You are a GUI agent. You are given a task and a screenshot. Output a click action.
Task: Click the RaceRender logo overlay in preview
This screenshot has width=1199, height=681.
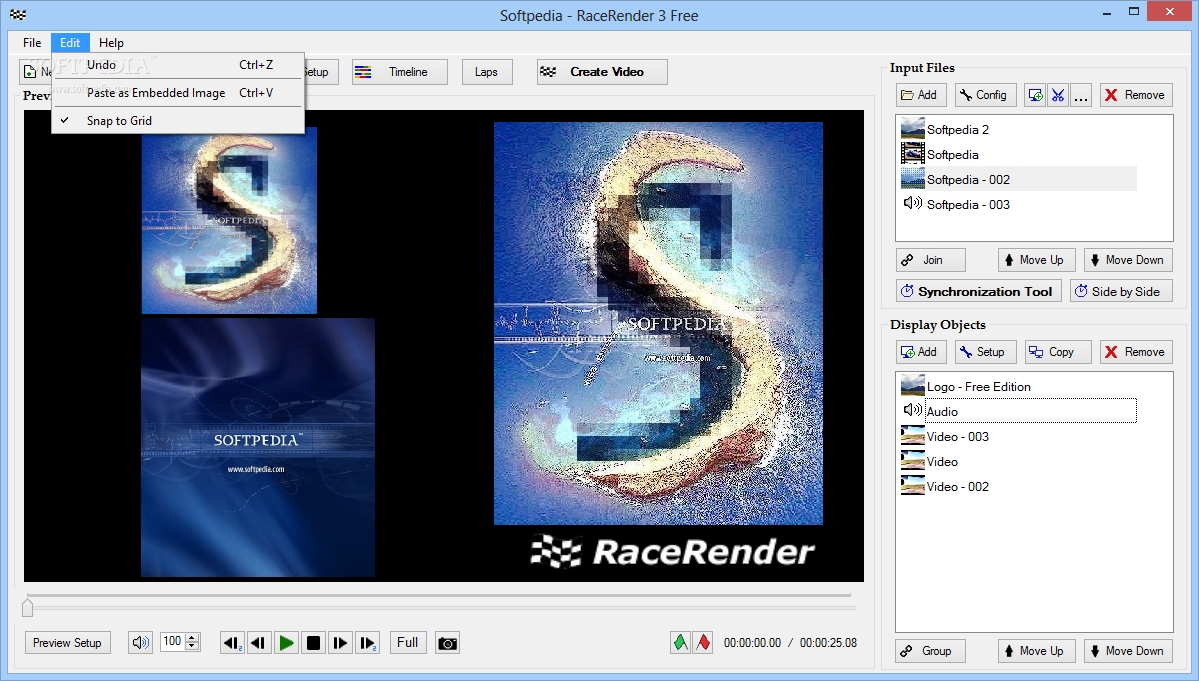pos(673,552)
